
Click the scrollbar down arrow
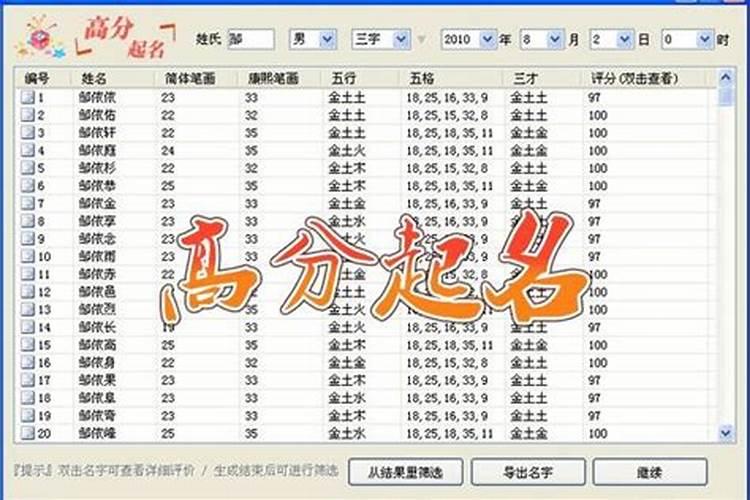click(x=726, y=433)
